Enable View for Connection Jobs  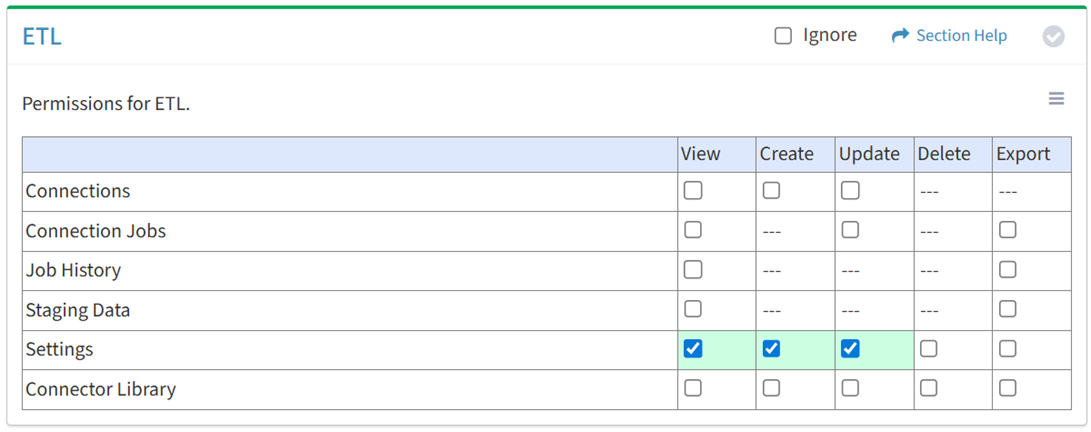(693, 230)
